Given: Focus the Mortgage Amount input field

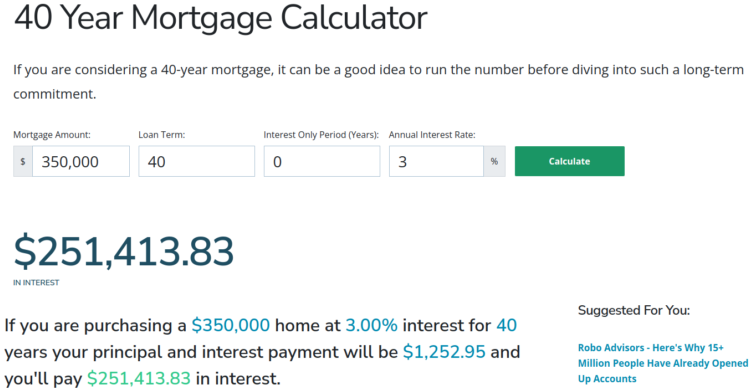Looking at the screenshot, I should tap(81, 161).
